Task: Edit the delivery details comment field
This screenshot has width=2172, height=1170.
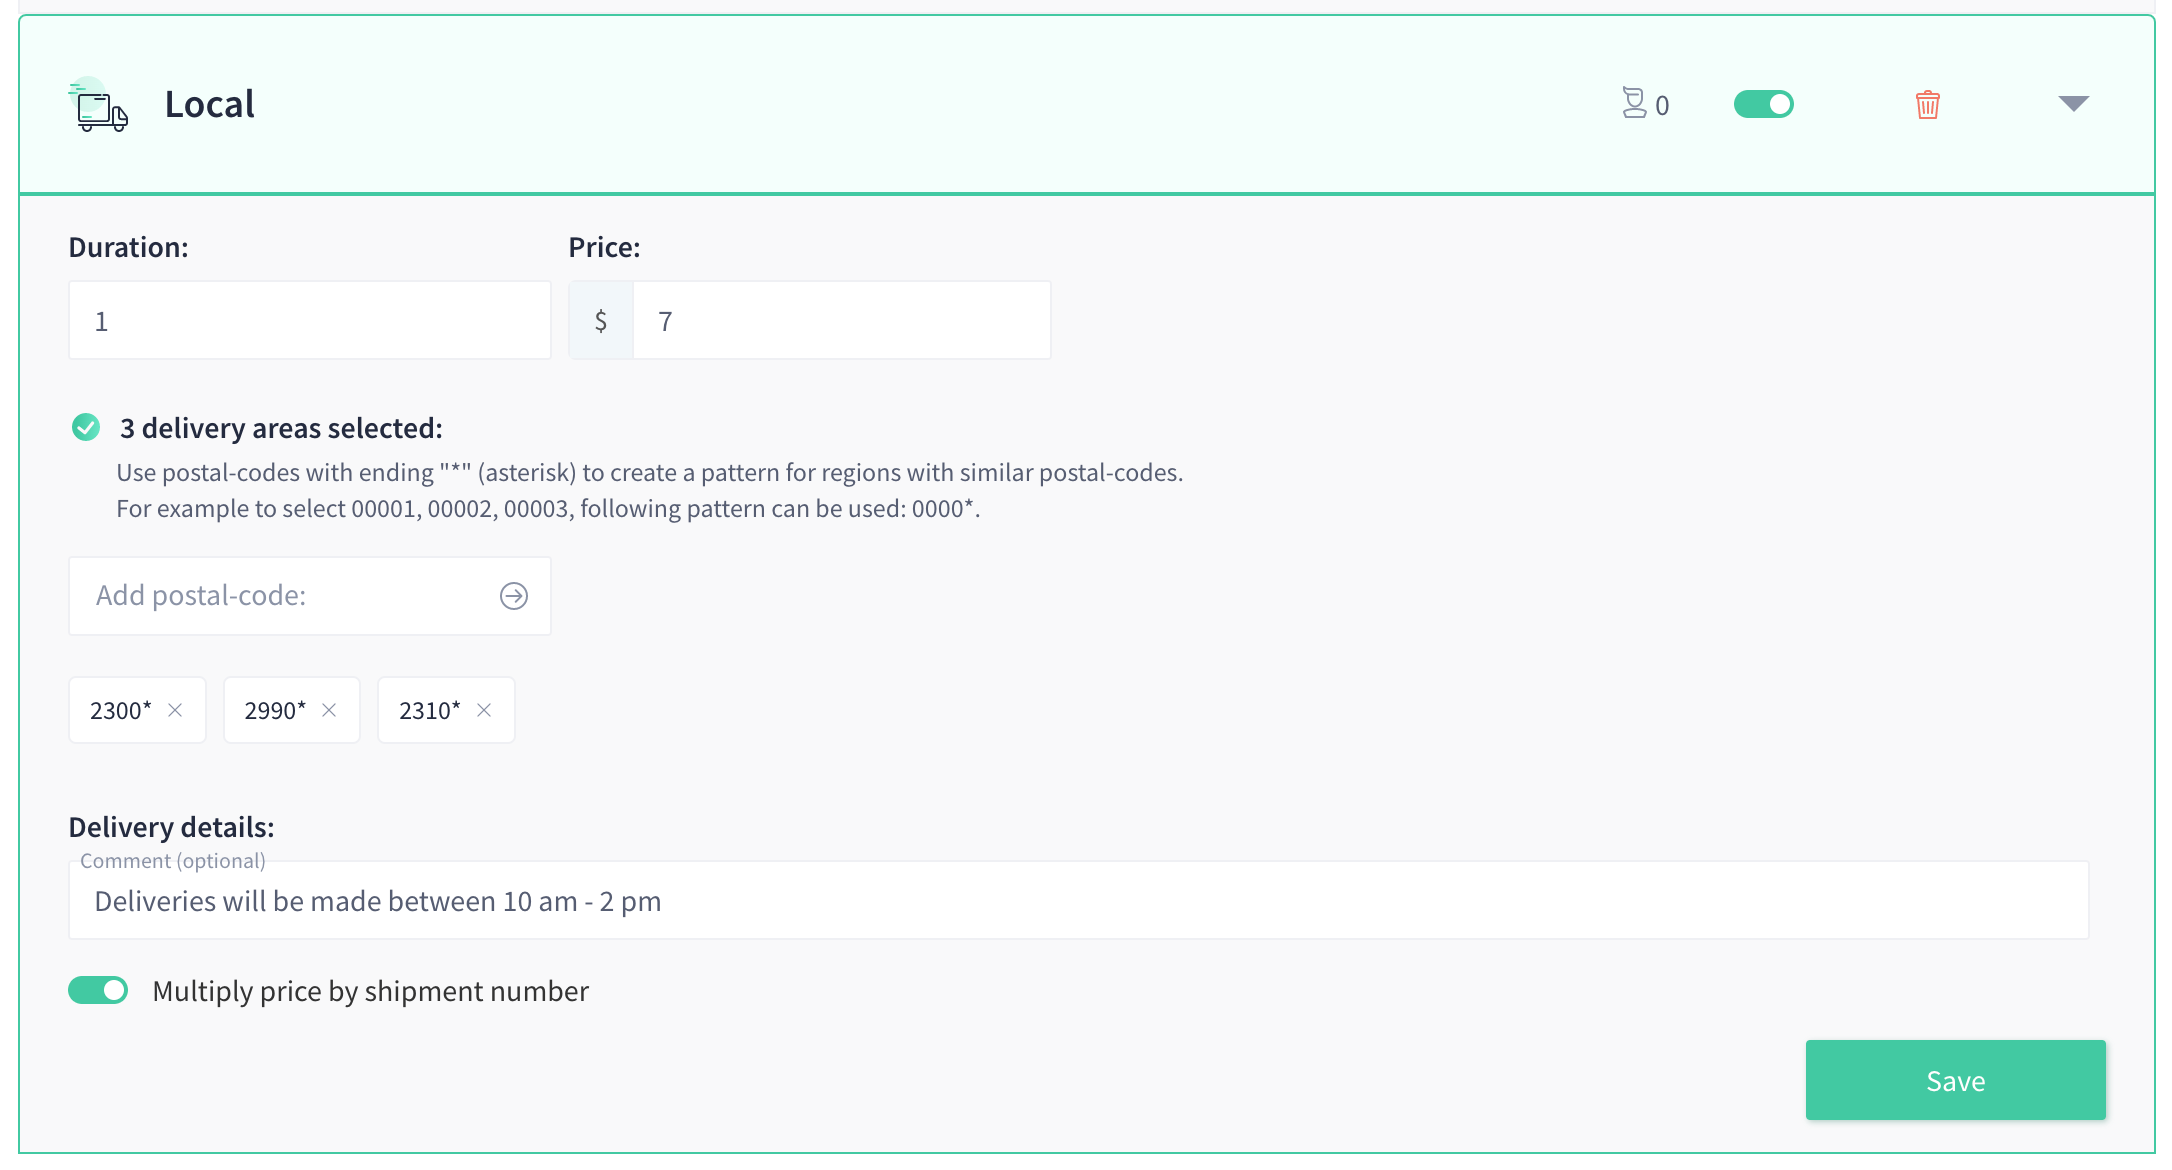Action: click(1078, 900)
